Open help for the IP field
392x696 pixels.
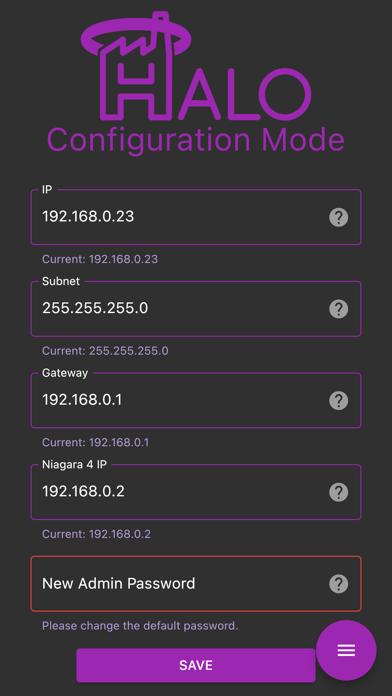pyautogui.click(x=338, y=218)
